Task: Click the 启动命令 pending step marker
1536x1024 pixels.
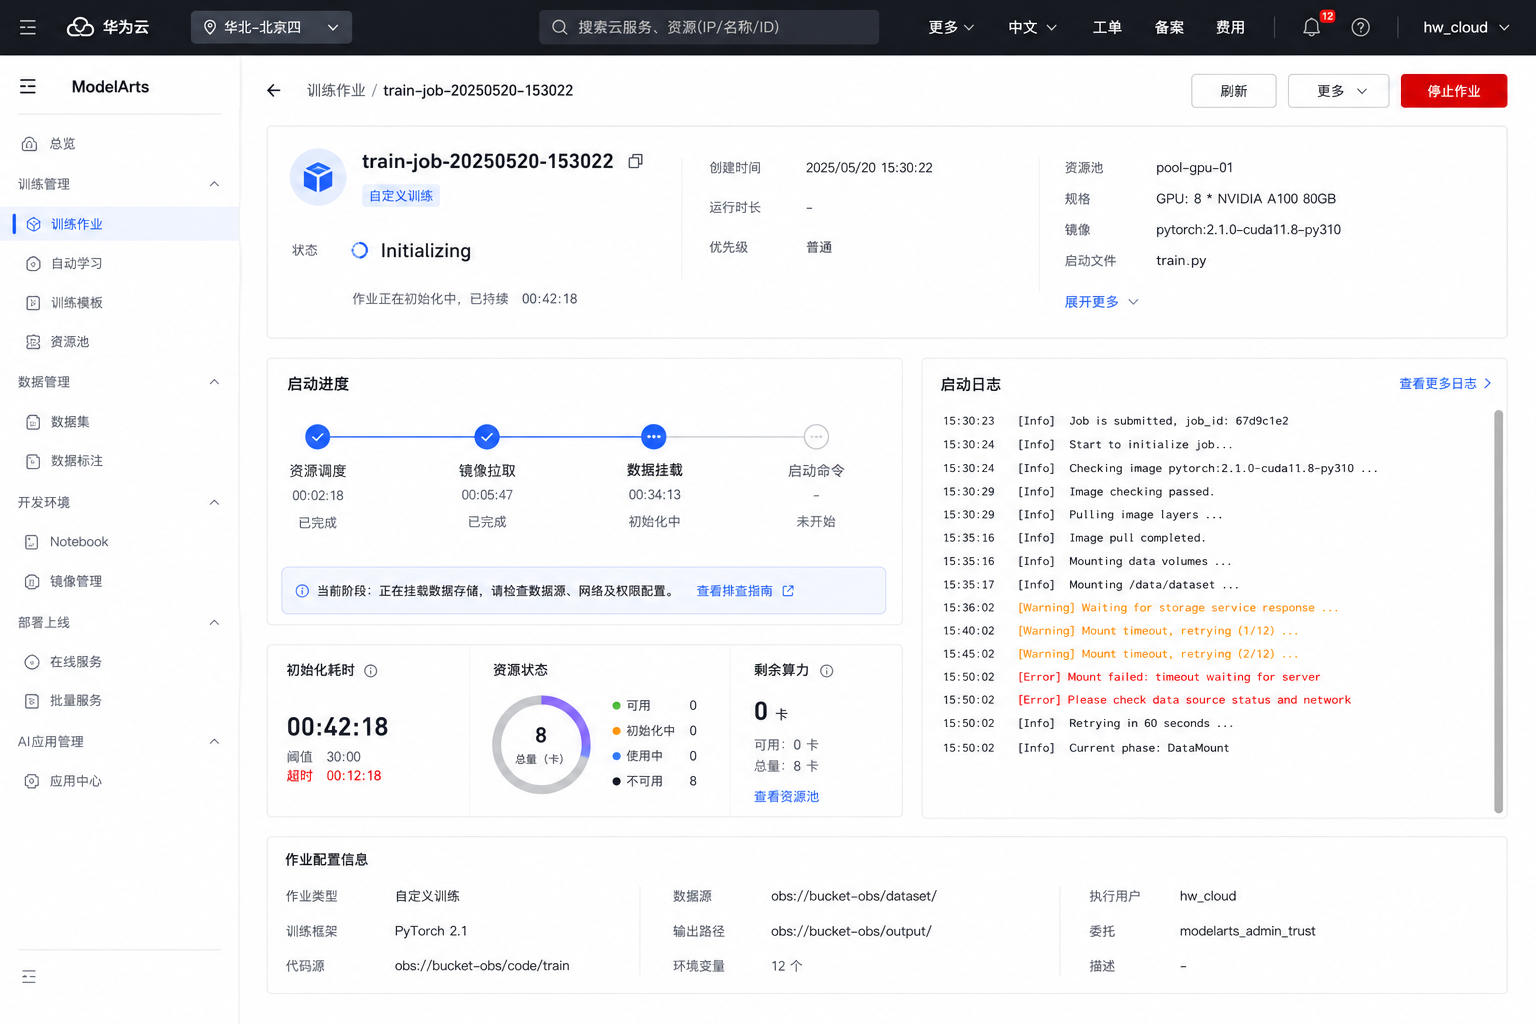Action: click(x=816, y=436)
